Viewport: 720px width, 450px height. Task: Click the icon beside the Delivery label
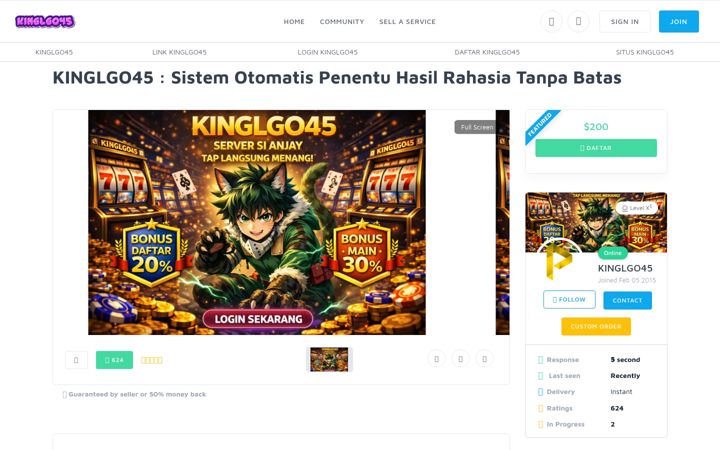(540, 392)
